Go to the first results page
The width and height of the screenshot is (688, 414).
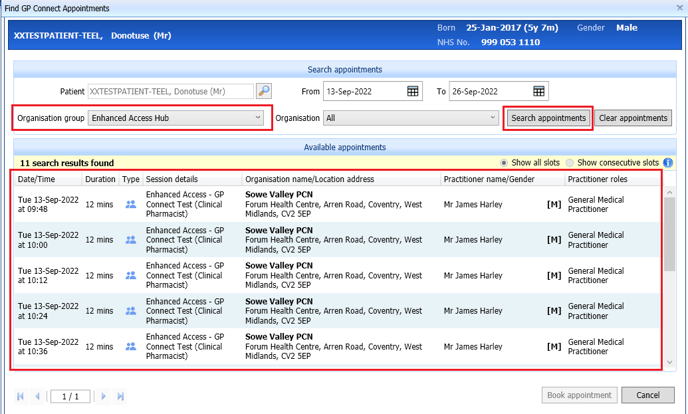[20, 396]
